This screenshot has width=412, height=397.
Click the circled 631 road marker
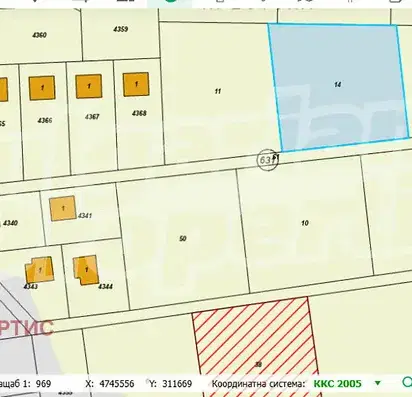[267, 160]
